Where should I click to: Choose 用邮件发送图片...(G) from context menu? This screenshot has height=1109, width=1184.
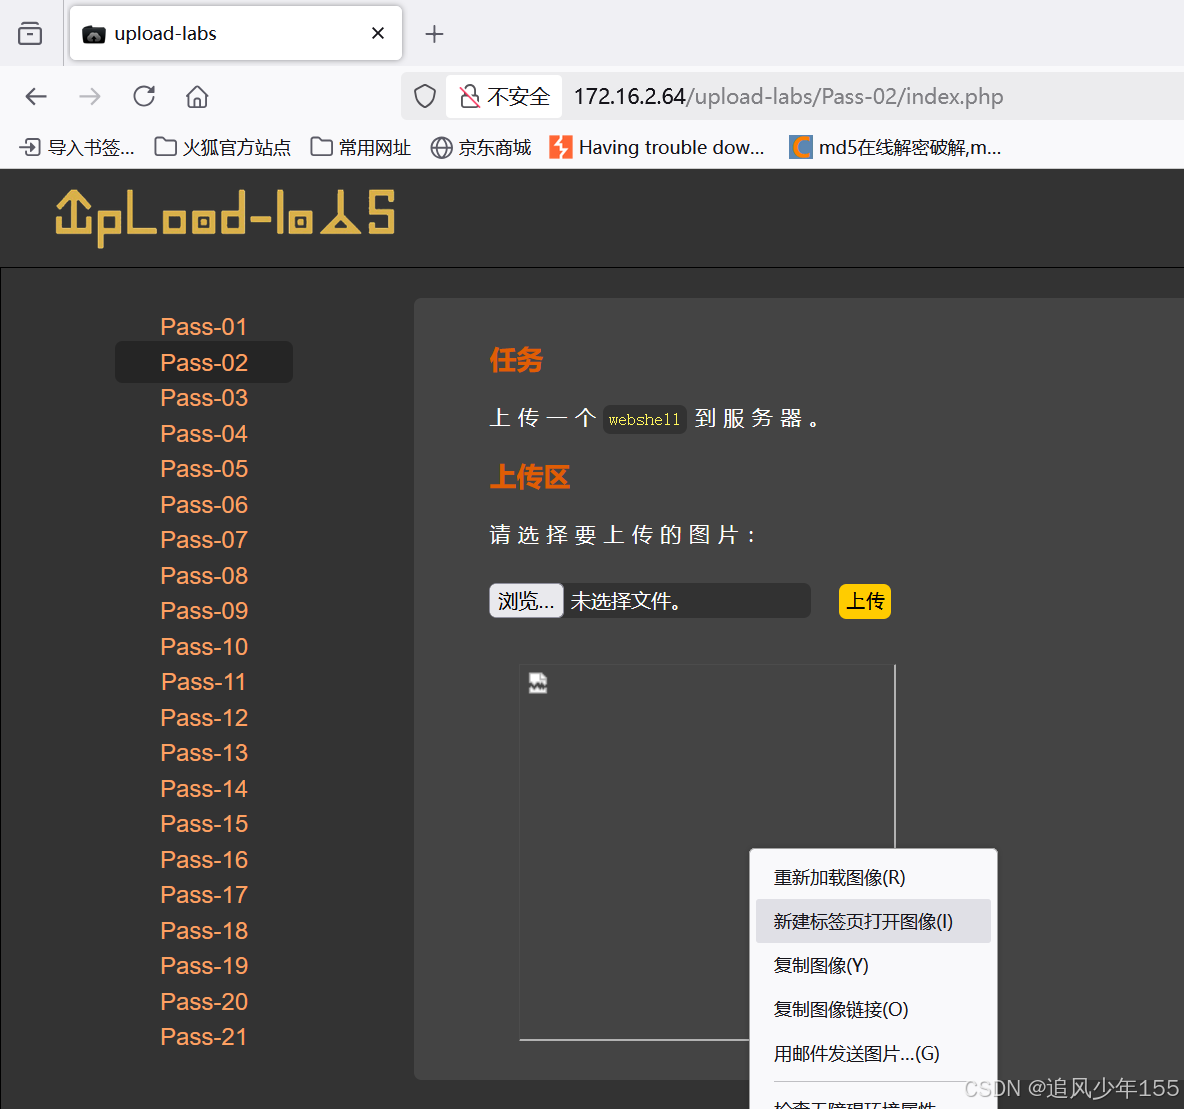(x=873, y=1053)
